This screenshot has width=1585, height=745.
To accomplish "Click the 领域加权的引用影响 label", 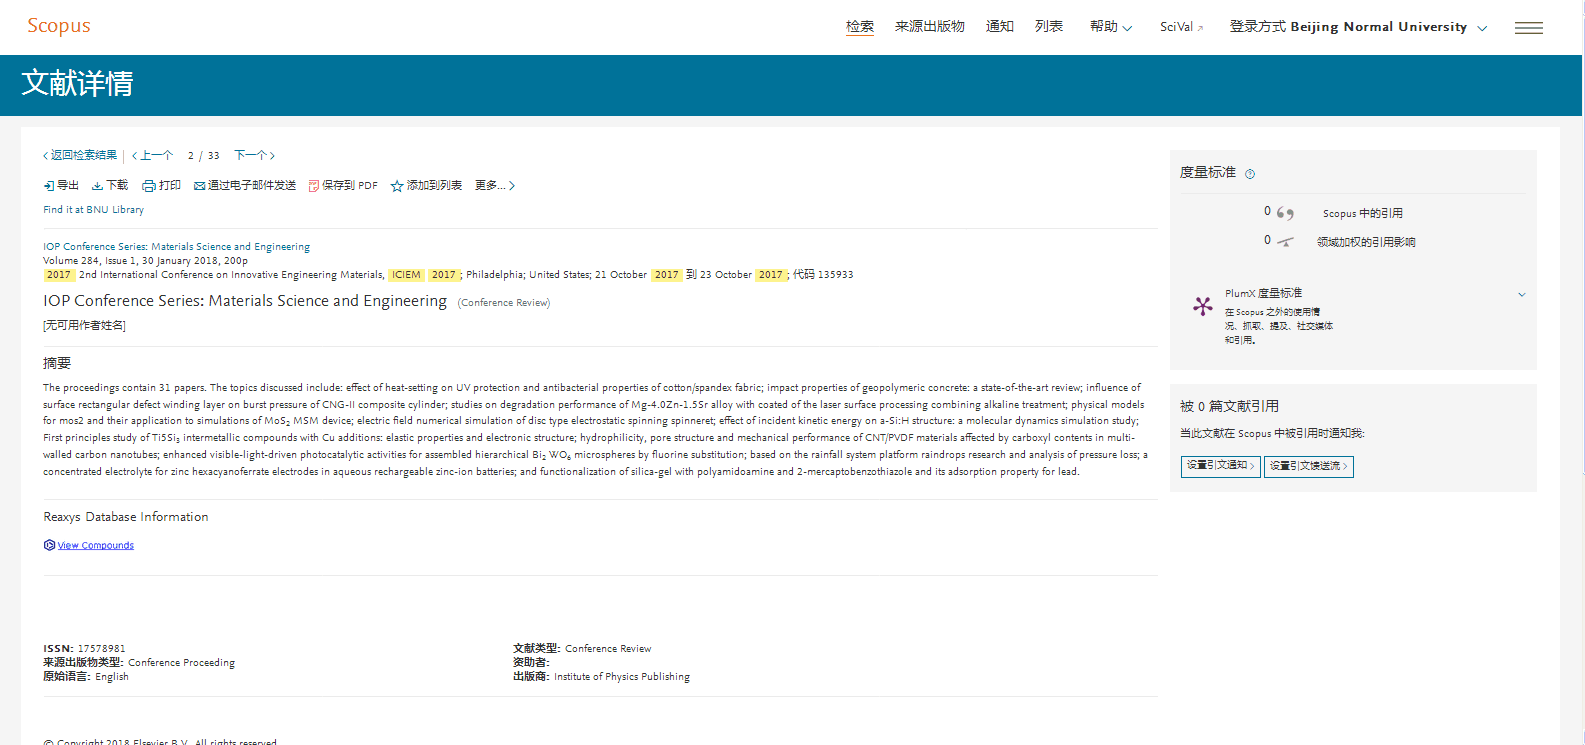I will 1366,242.
